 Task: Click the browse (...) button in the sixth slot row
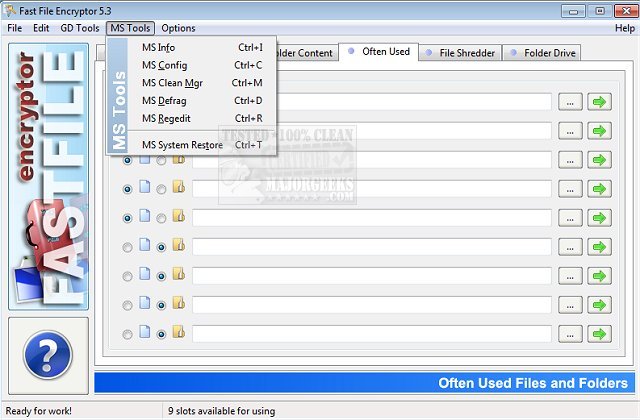tap(570, 247)
